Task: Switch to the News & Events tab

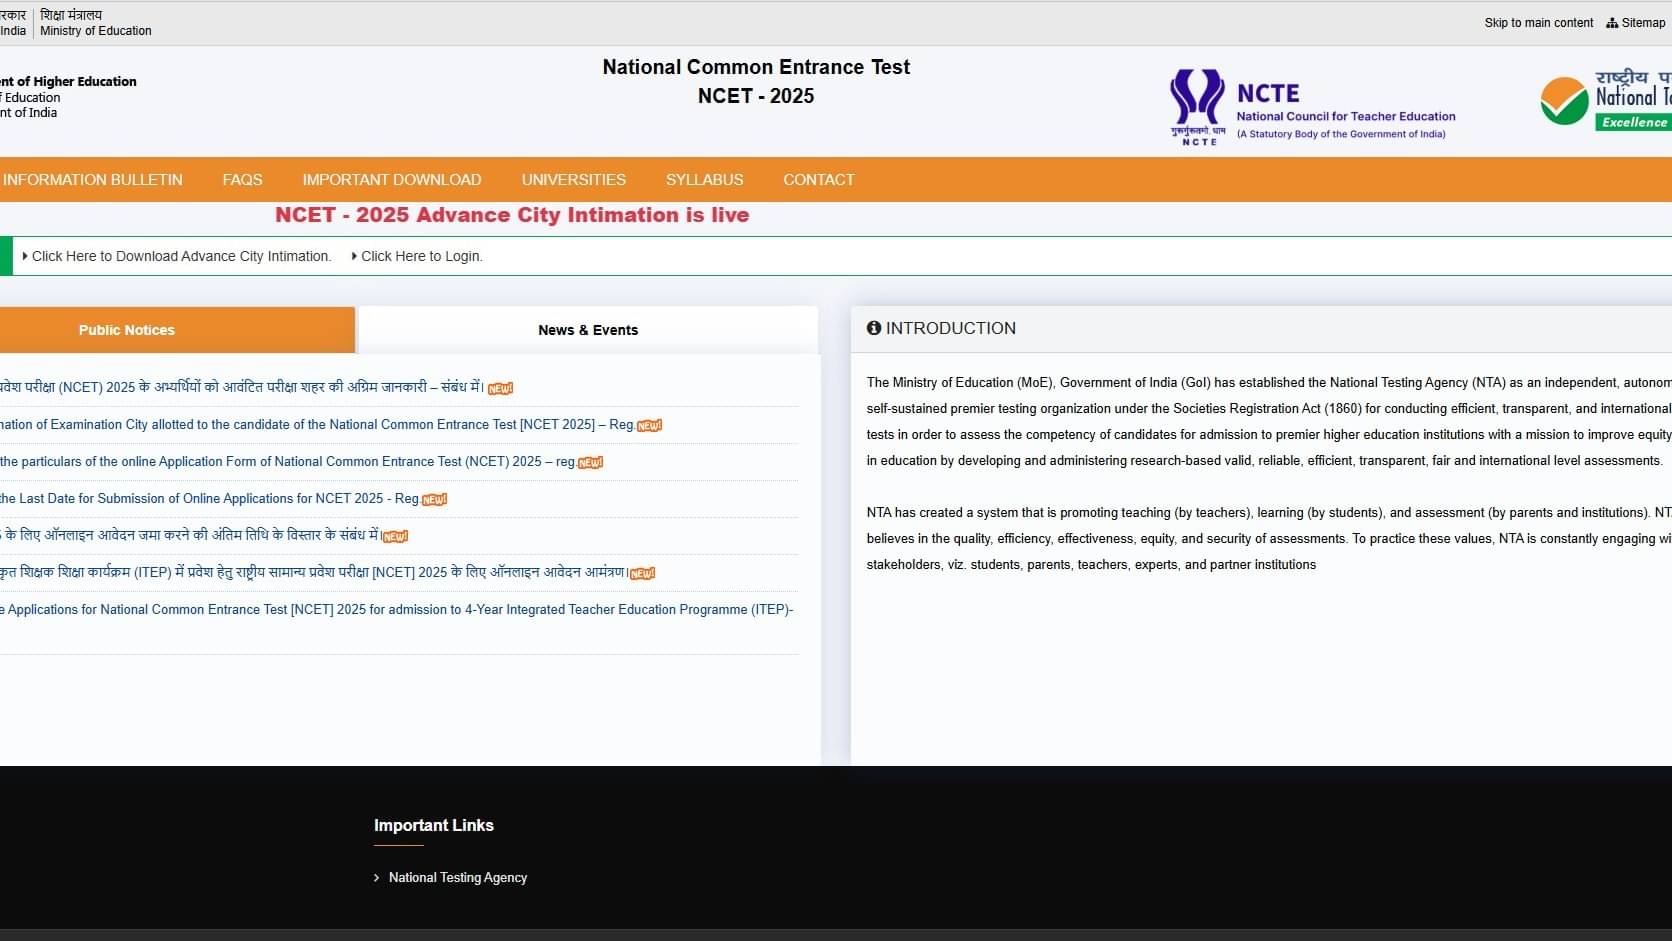Action: click(587, 330)
